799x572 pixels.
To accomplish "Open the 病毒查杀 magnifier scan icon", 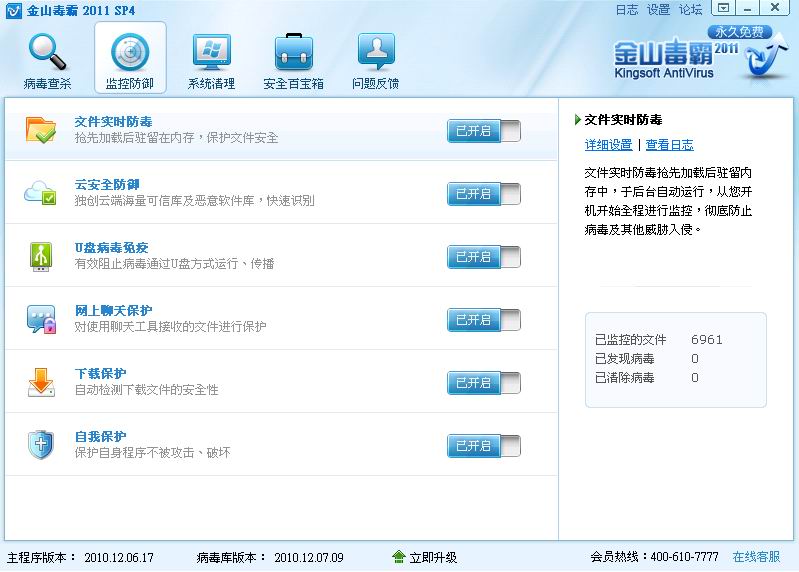I will pos(47,51).
